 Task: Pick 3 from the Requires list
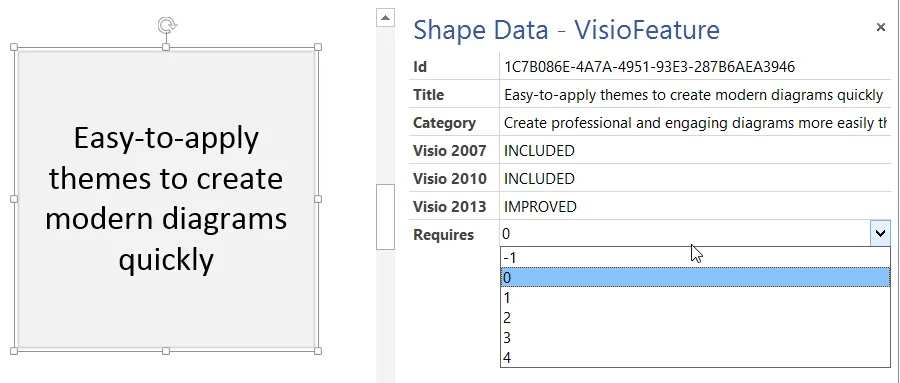tap(695, 338)
